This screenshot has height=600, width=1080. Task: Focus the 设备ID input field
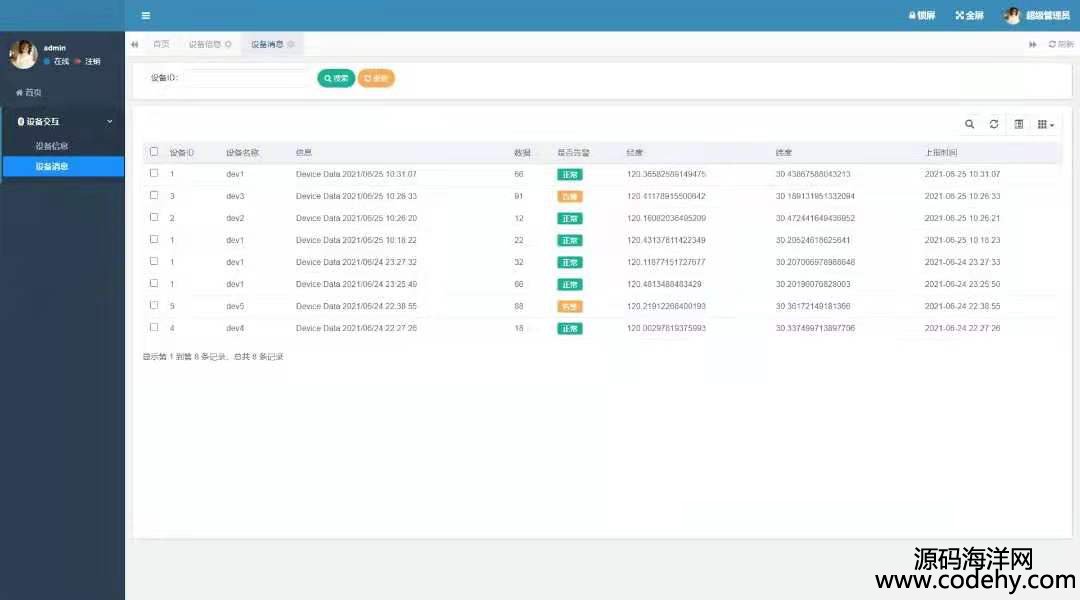tap(246, 78)
